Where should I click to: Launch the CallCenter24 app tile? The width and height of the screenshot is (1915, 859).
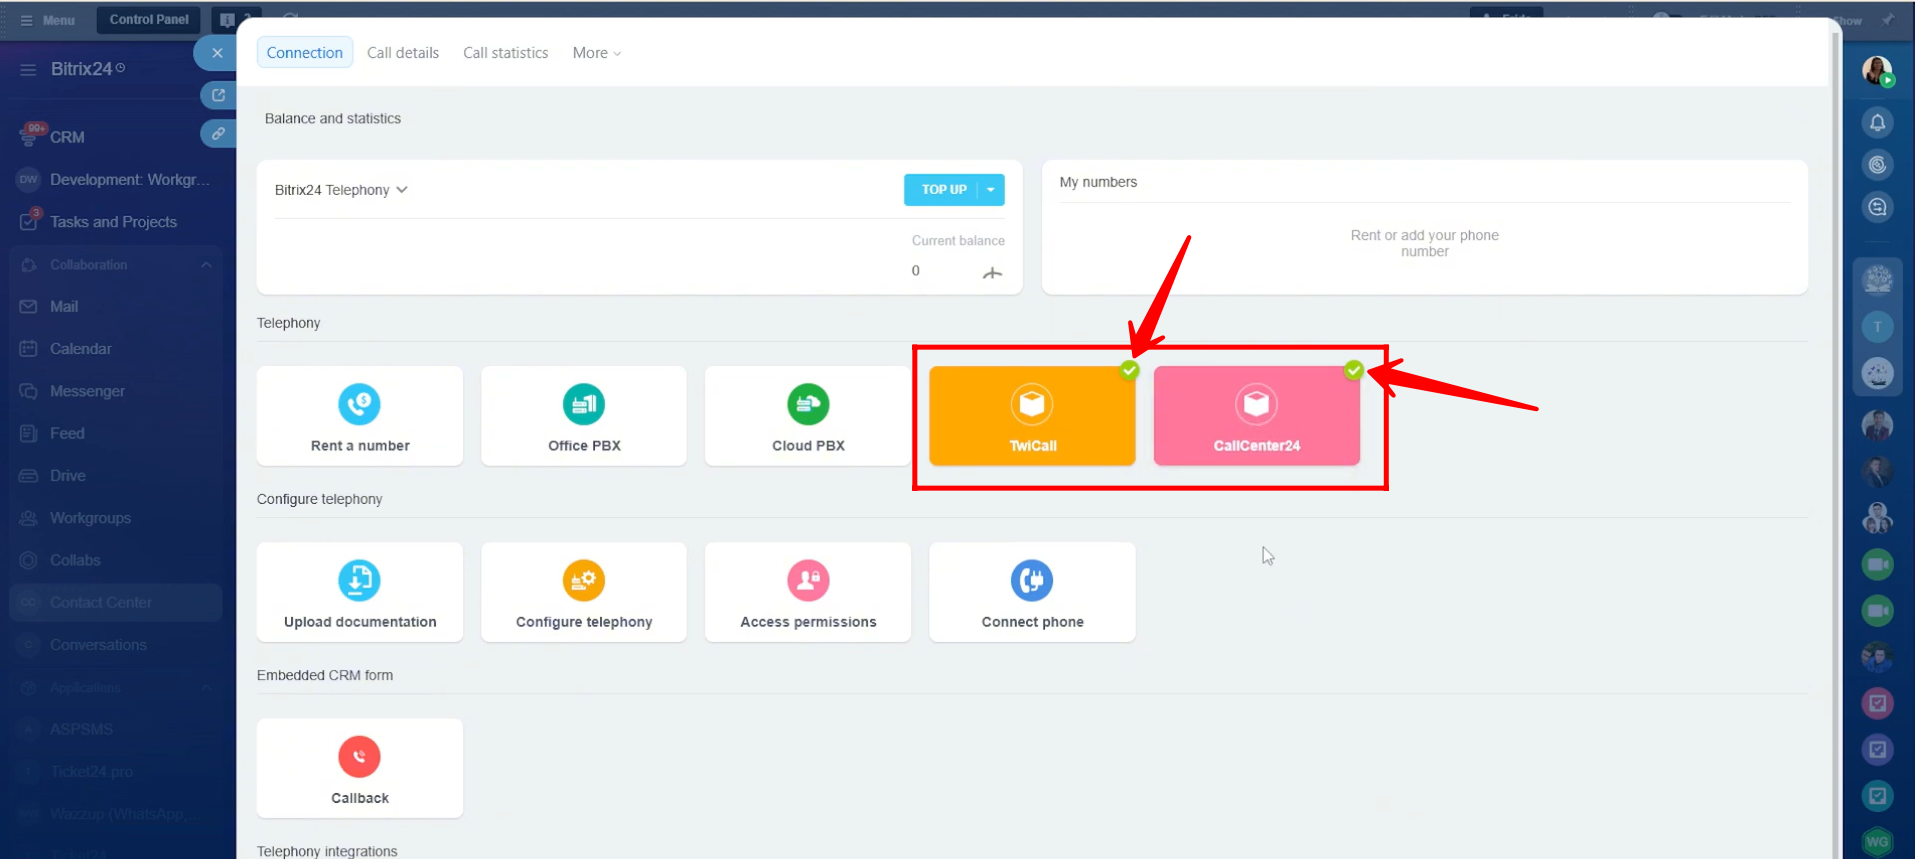1256,416
